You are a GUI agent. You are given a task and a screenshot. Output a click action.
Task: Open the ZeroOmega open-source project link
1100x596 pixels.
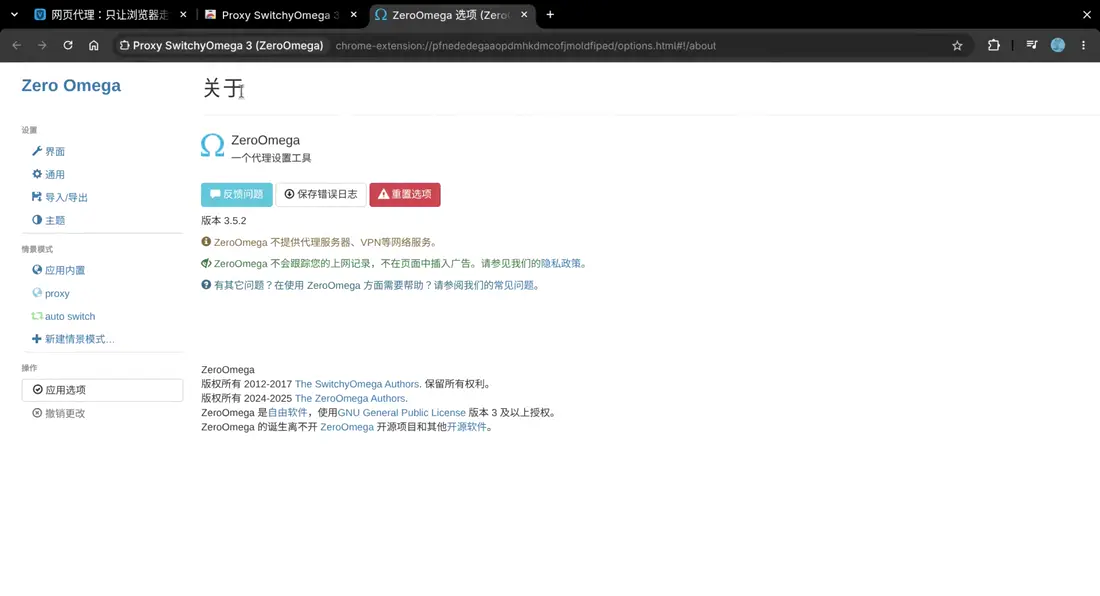pyautogui.click(x=347, y=427)
